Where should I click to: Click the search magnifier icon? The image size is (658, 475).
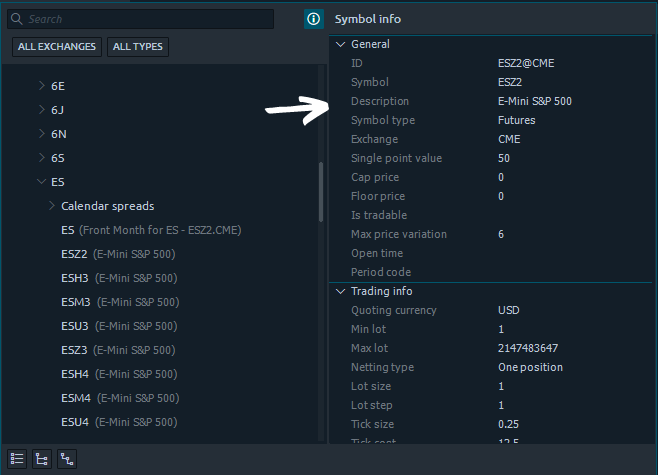[17, 19]
